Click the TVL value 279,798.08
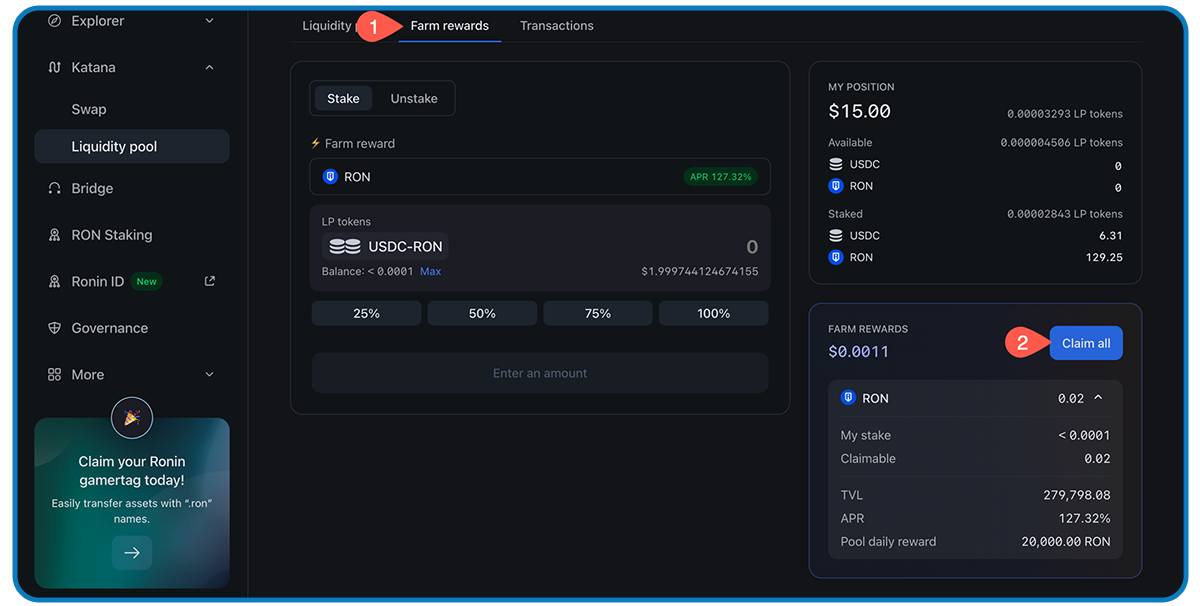 tap(1075, 495)
